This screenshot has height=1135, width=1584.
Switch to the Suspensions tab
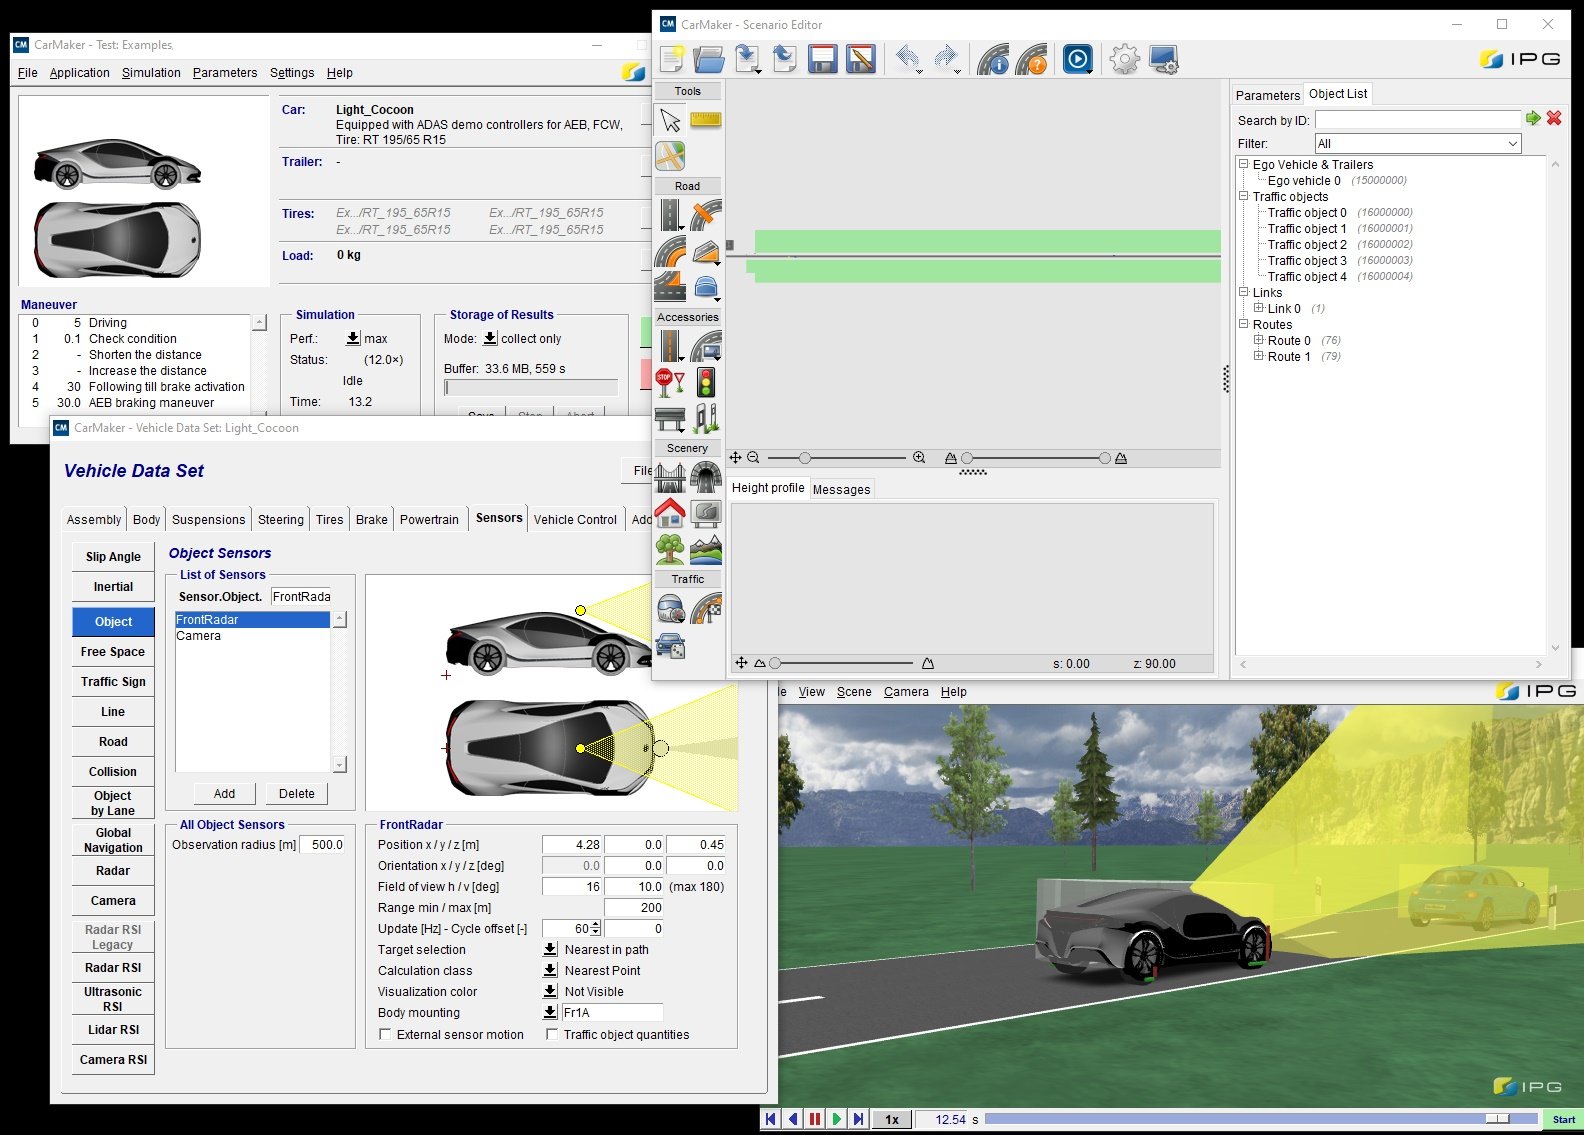pyautogui.click(x=208, y=520)
